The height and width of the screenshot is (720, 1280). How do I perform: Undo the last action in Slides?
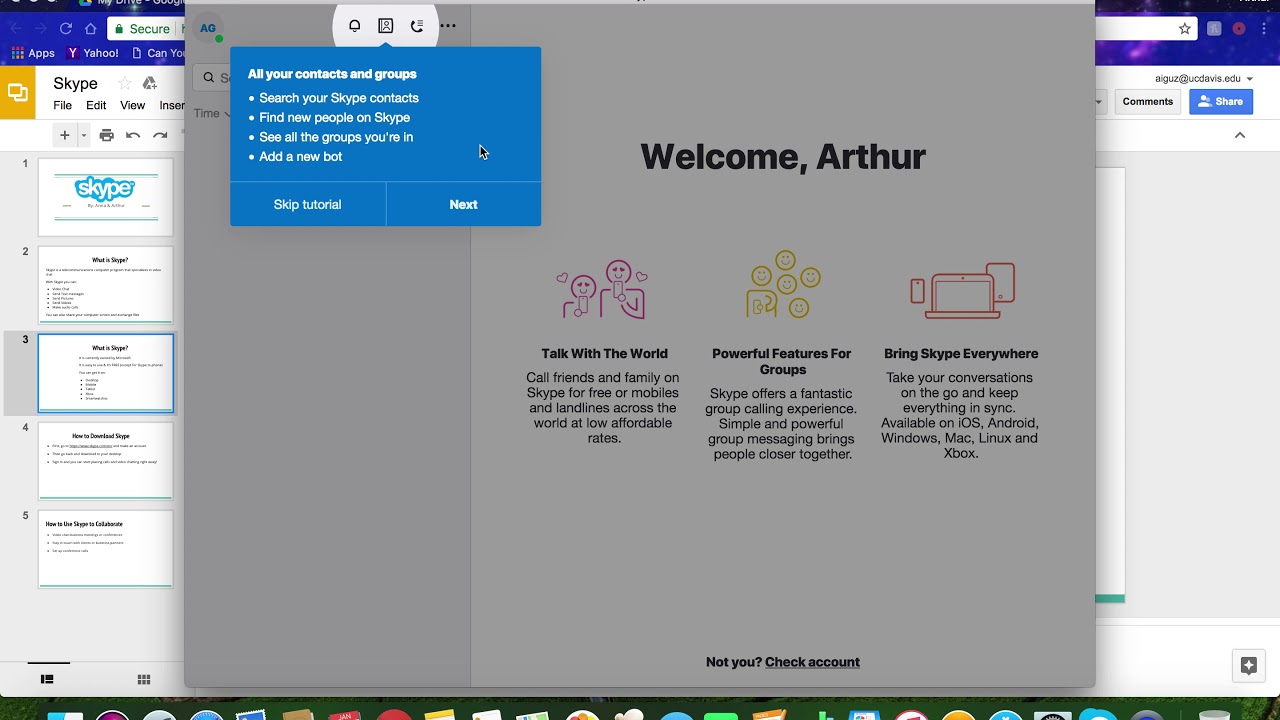pyautogui.click(x=133, y=135)
